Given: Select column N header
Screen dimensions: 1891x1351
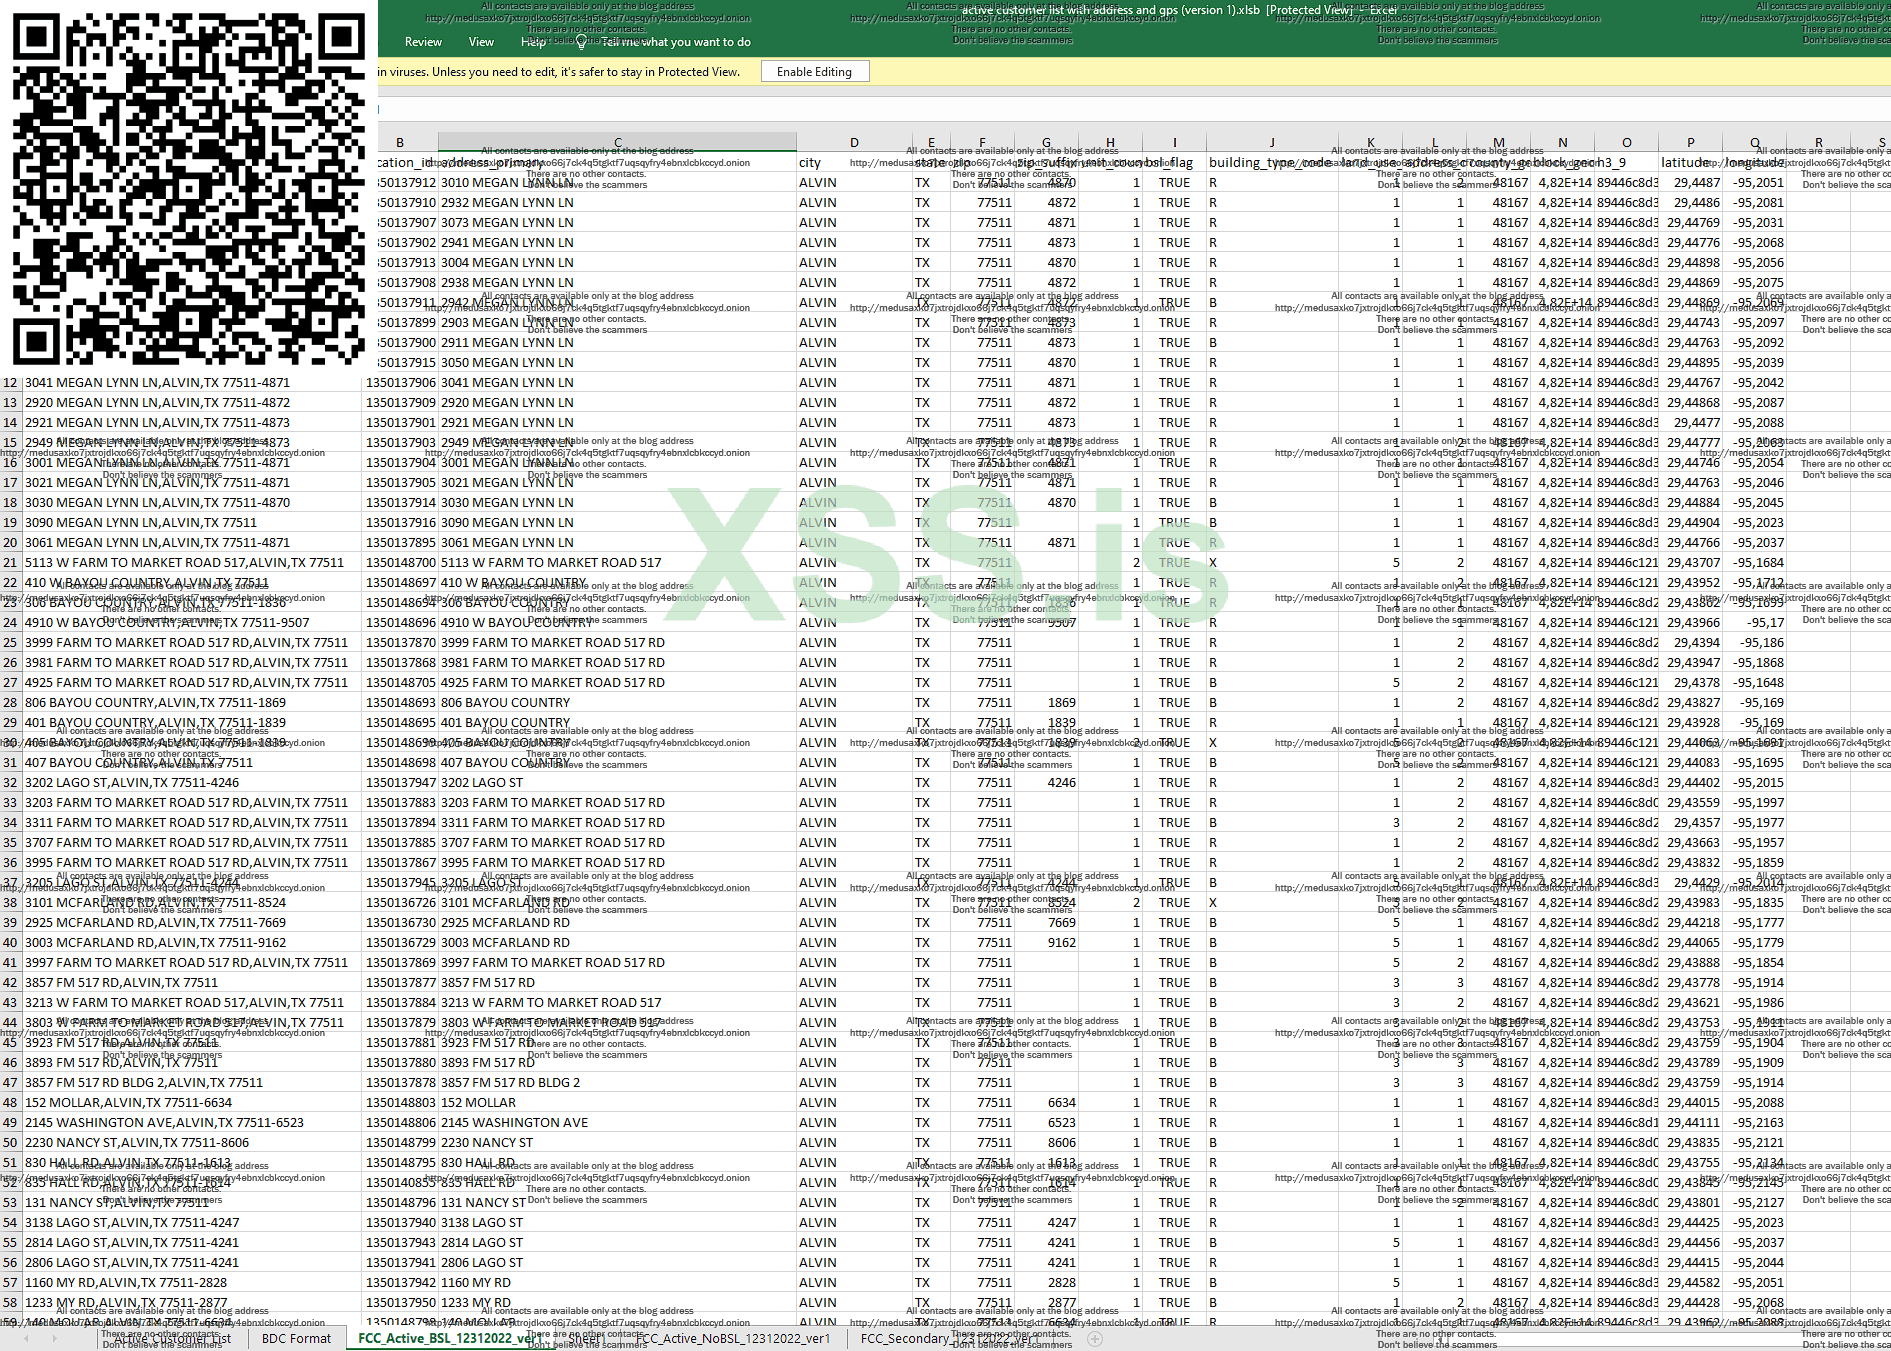Looking at the screenshot, I should [x=1563, y=142].
